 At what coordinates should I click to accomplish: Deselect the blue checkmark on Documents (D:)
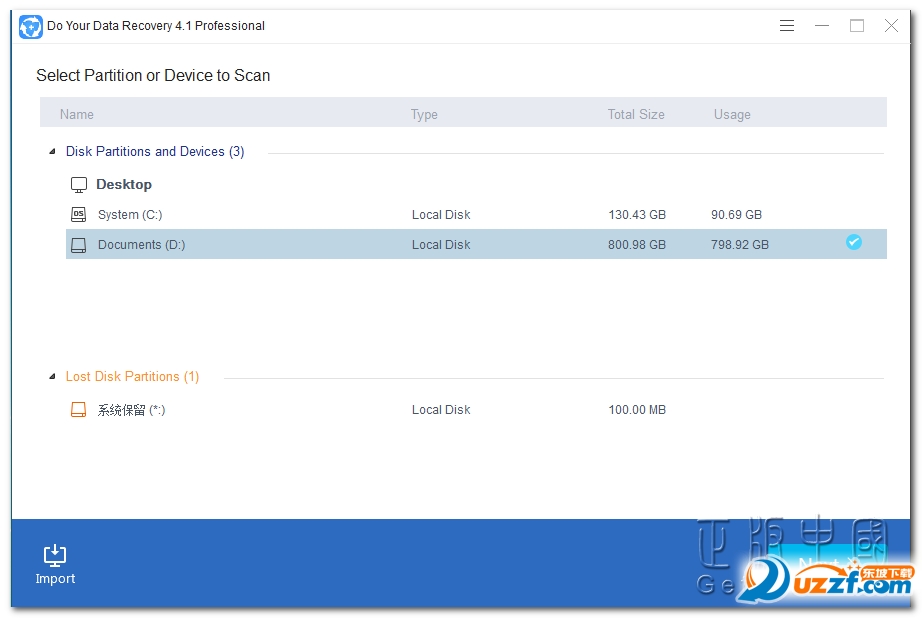pos(853,242)
